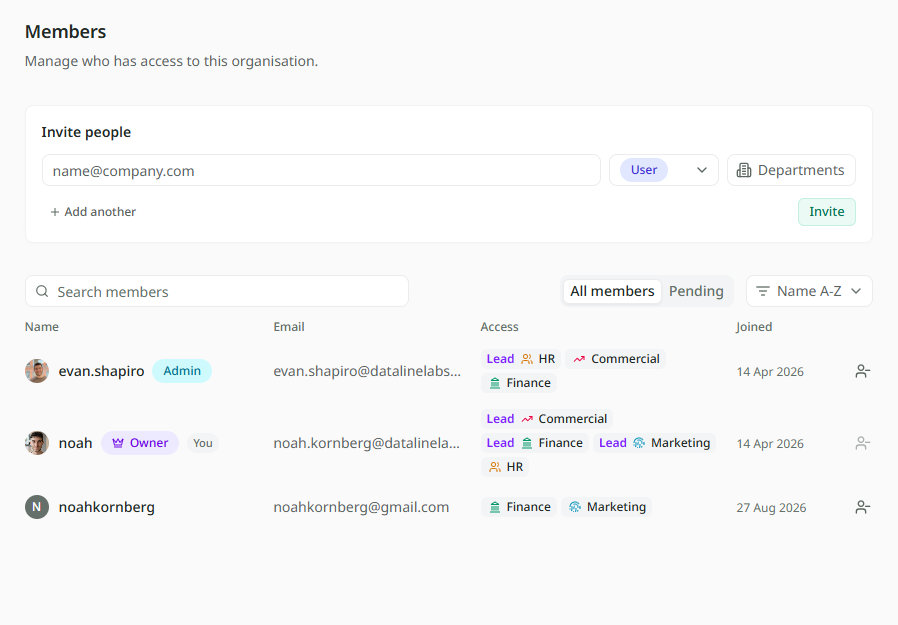
Task: Click the N avatar for noahkornberg
Action: click(37, 507)
